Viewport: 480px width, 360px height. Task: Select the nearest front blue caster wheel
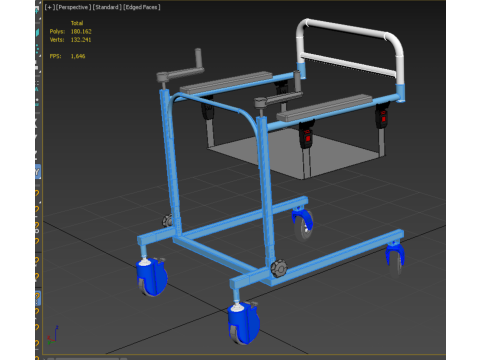(x=244, y=323)
